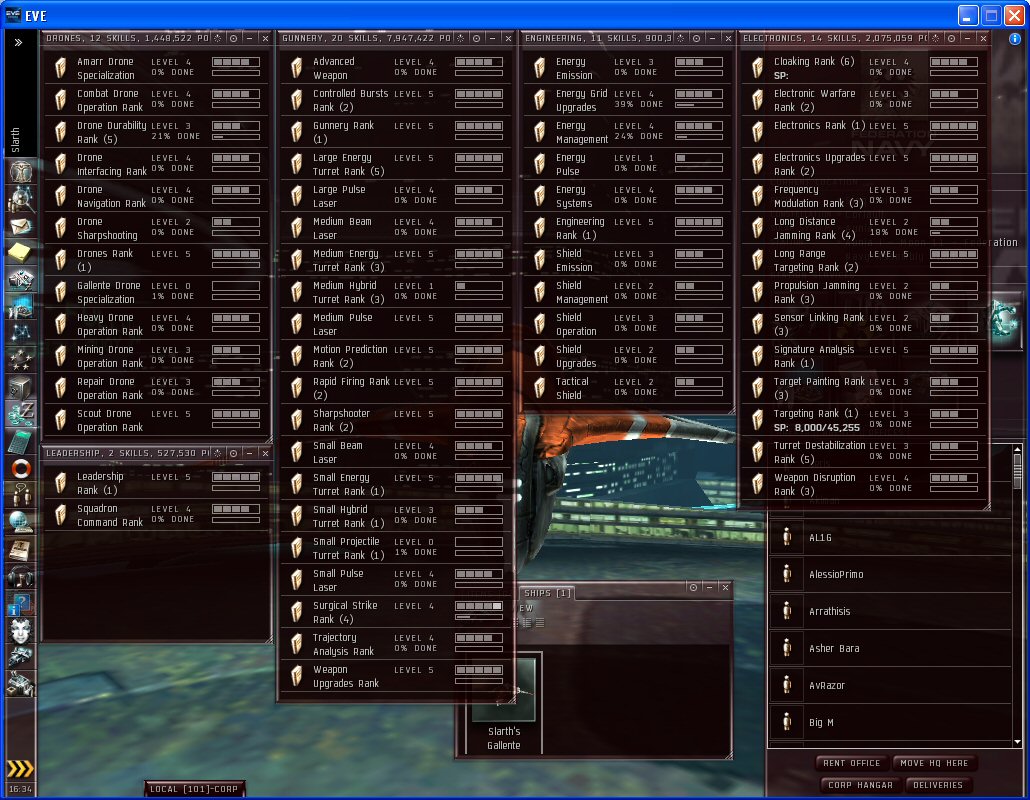Click the Amarr Drone Specialization skill book icon
Screen dimensions: 1030x800
coord(60,68)
